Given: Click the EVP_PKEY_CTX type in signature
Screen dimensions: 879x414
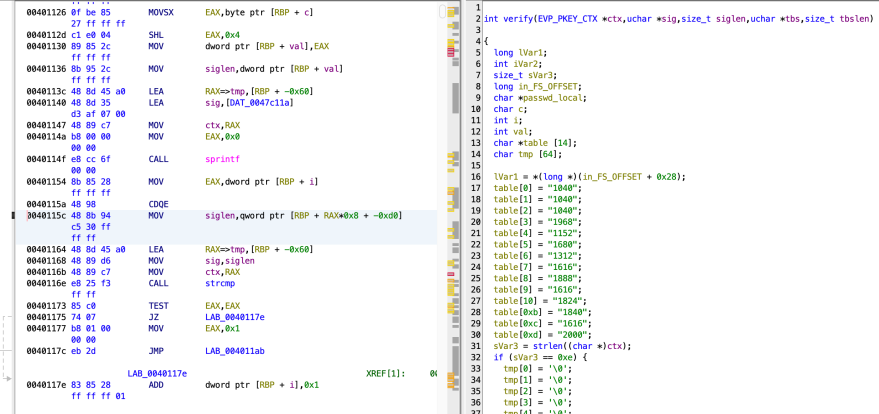Looking at the screenshot, I should point(569,19).
